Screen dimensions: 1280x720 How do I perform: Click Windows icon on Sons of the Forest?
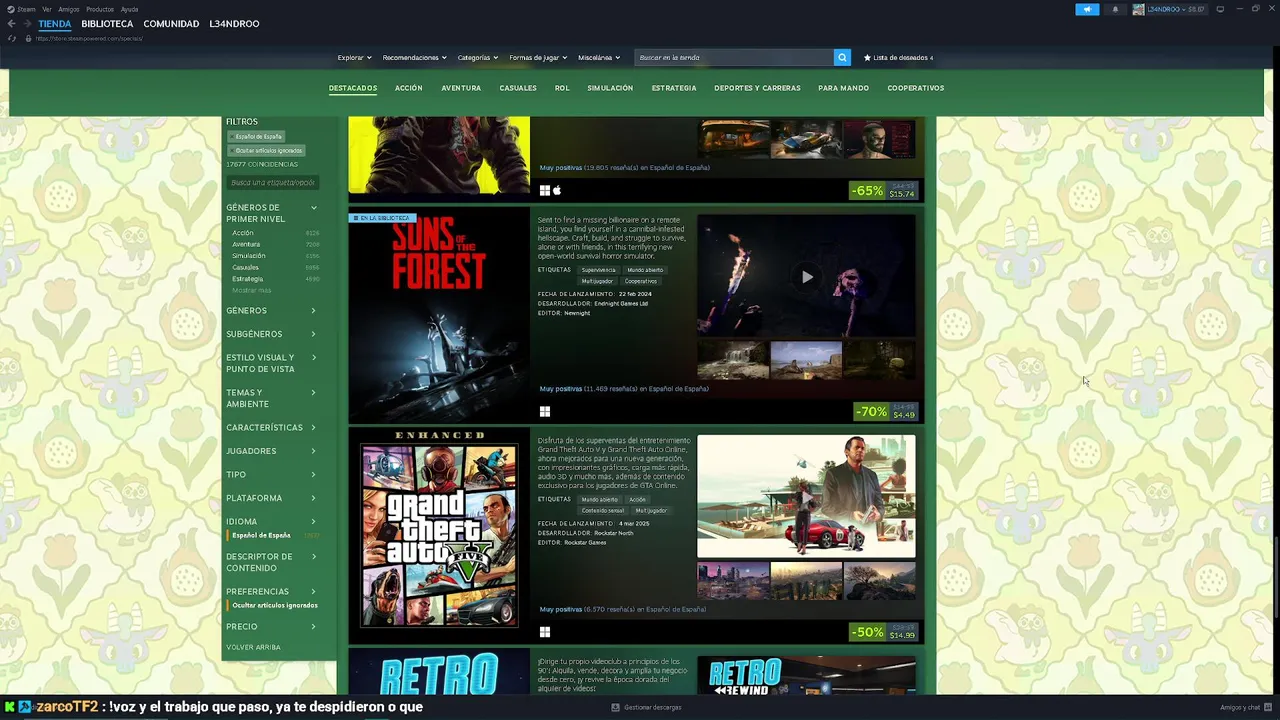pyautogui.click(x=545, y=411)
